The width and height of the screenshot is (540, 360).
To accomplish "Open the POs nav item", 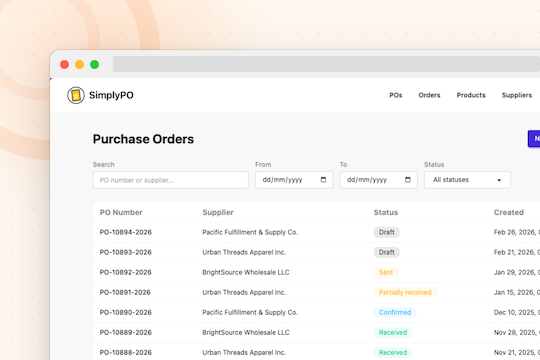I will (x=396, y=95).
